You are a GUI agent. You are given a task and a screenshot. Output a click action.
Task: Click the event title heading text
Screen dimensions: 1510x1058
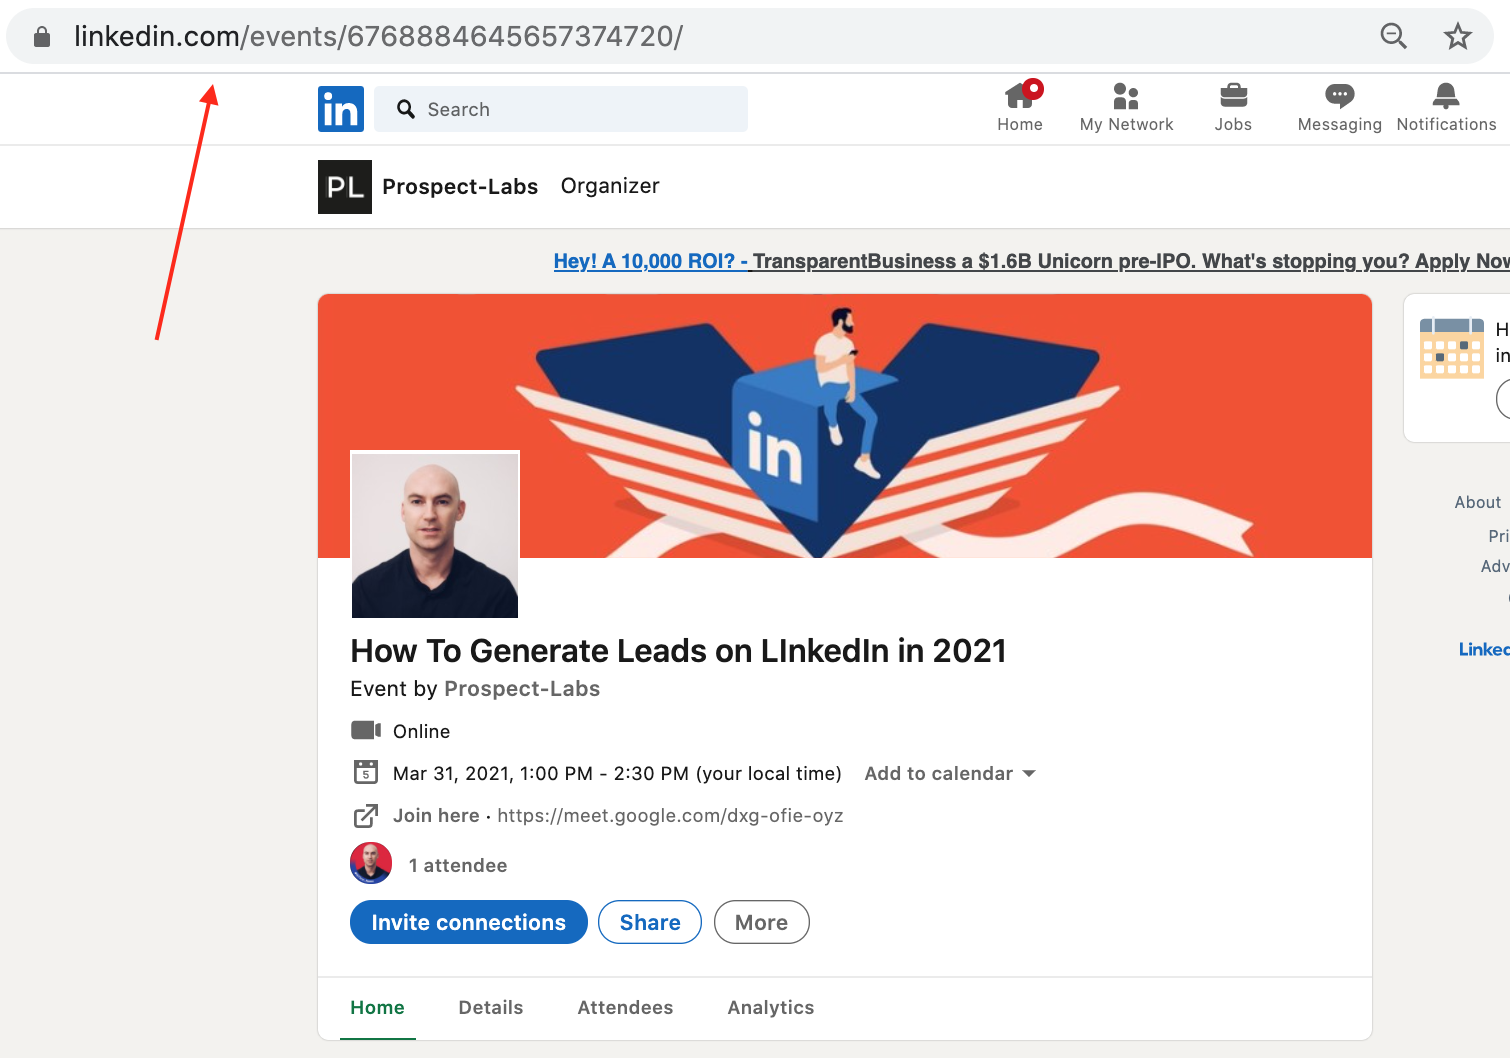coord(678,651)
